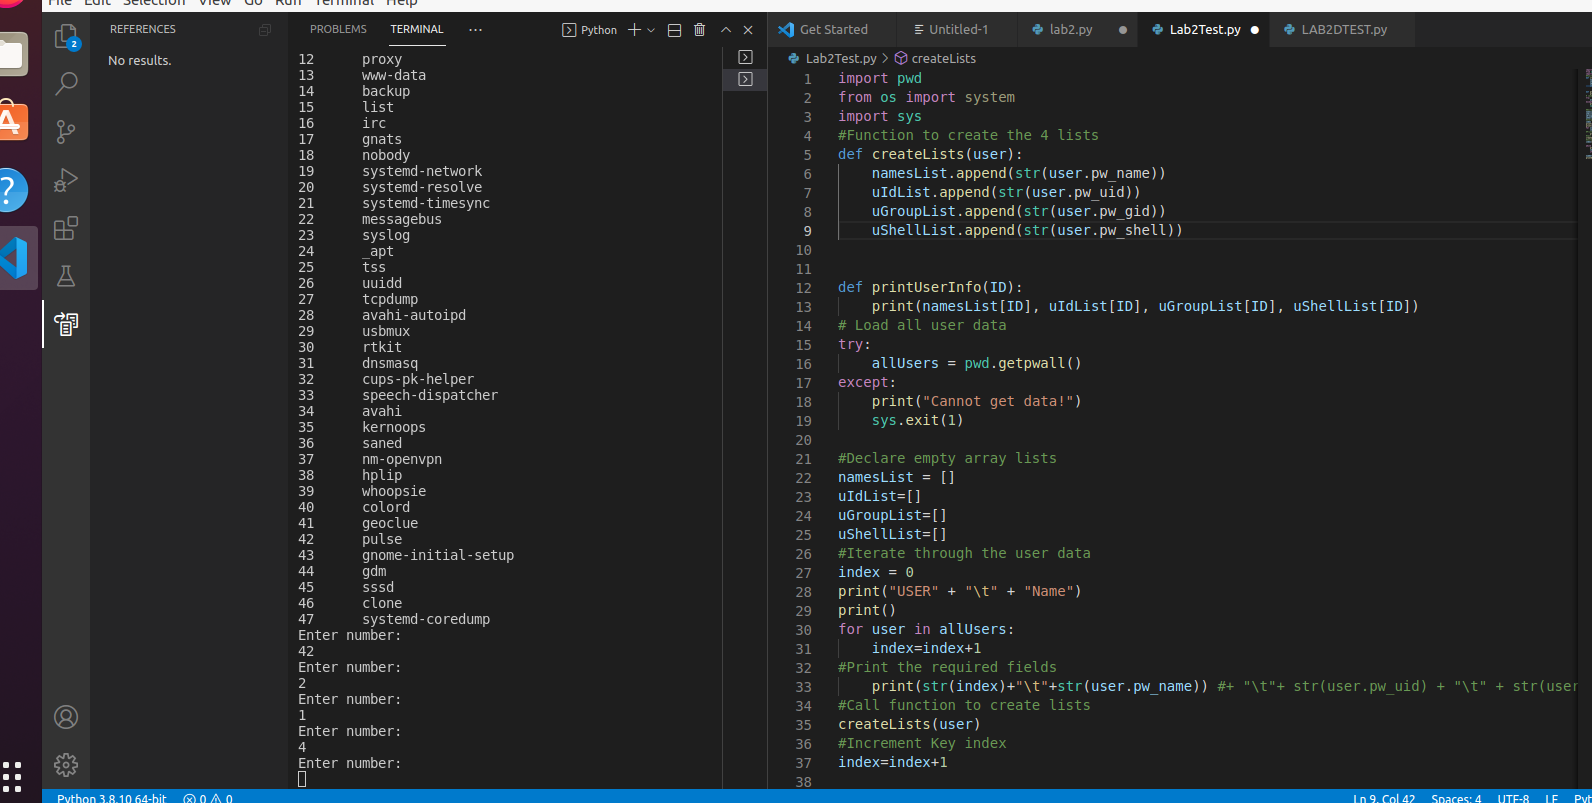Image resolution: width=1592 pixels, height=803 pixels.
Task: Click the Accounts icon in activity bar
Action: [66, 717]
